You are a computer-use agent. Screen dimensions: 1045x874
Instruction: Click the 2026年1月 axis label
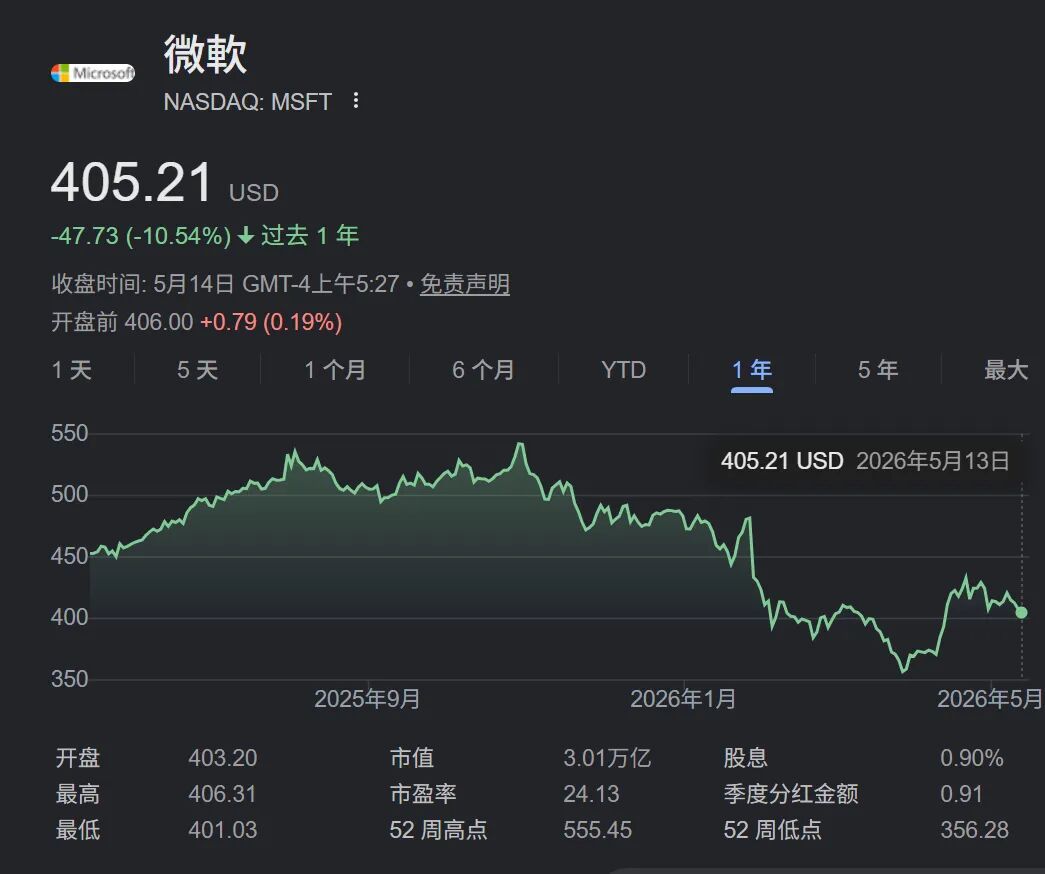(683, 699)
